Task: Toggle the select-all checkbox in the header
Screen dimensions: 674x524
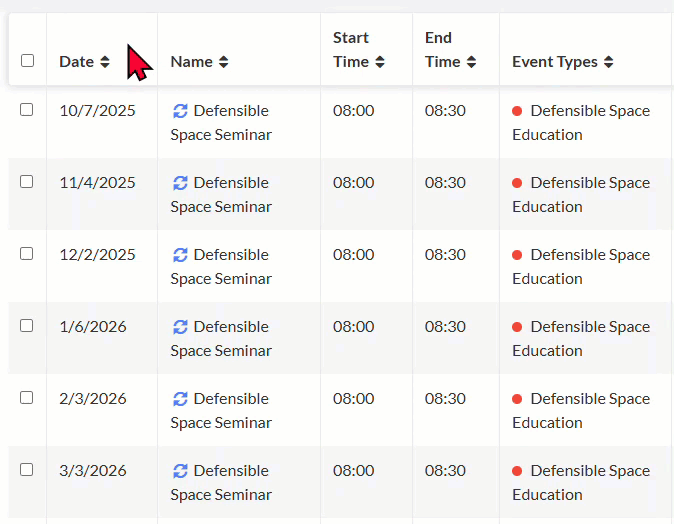Action: pos(27,61)
